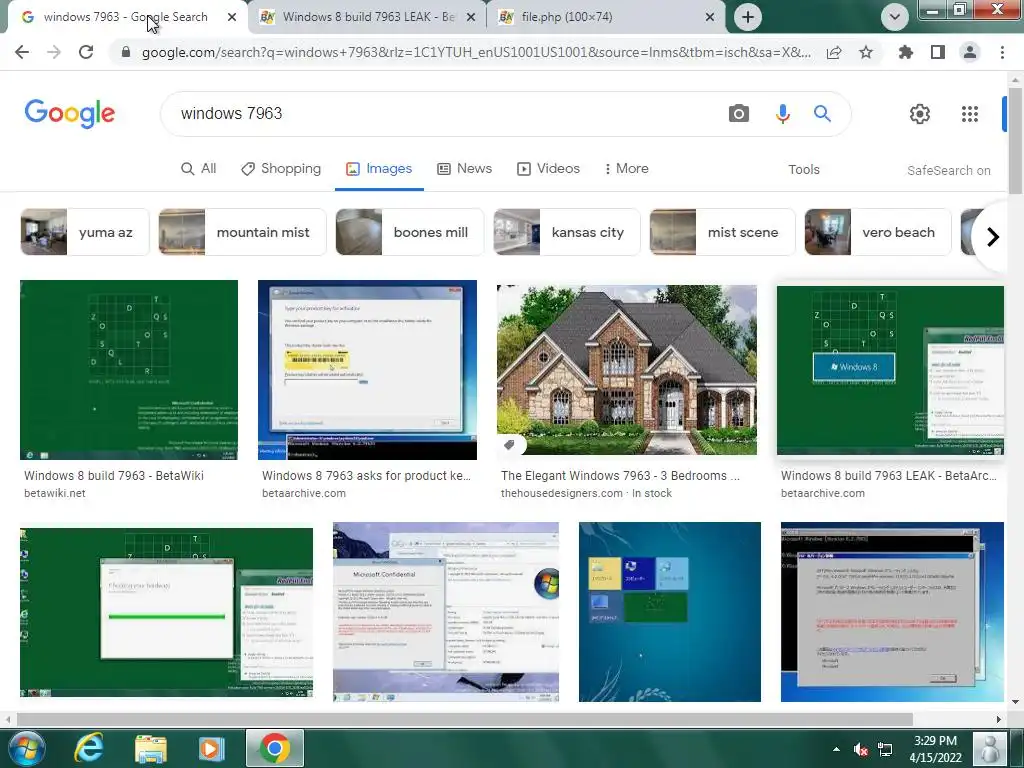Open Windows Explorer folder in taskbar

click(x=151, y=748)
